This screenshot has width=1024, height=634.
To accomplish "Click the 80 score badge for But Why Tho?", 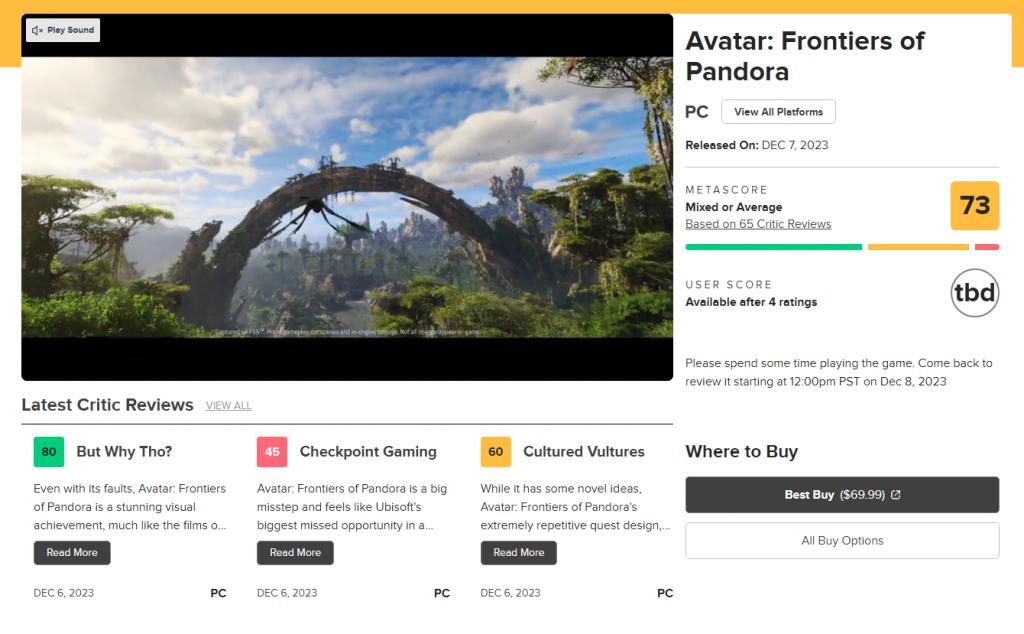I will (x=48, y=452).
